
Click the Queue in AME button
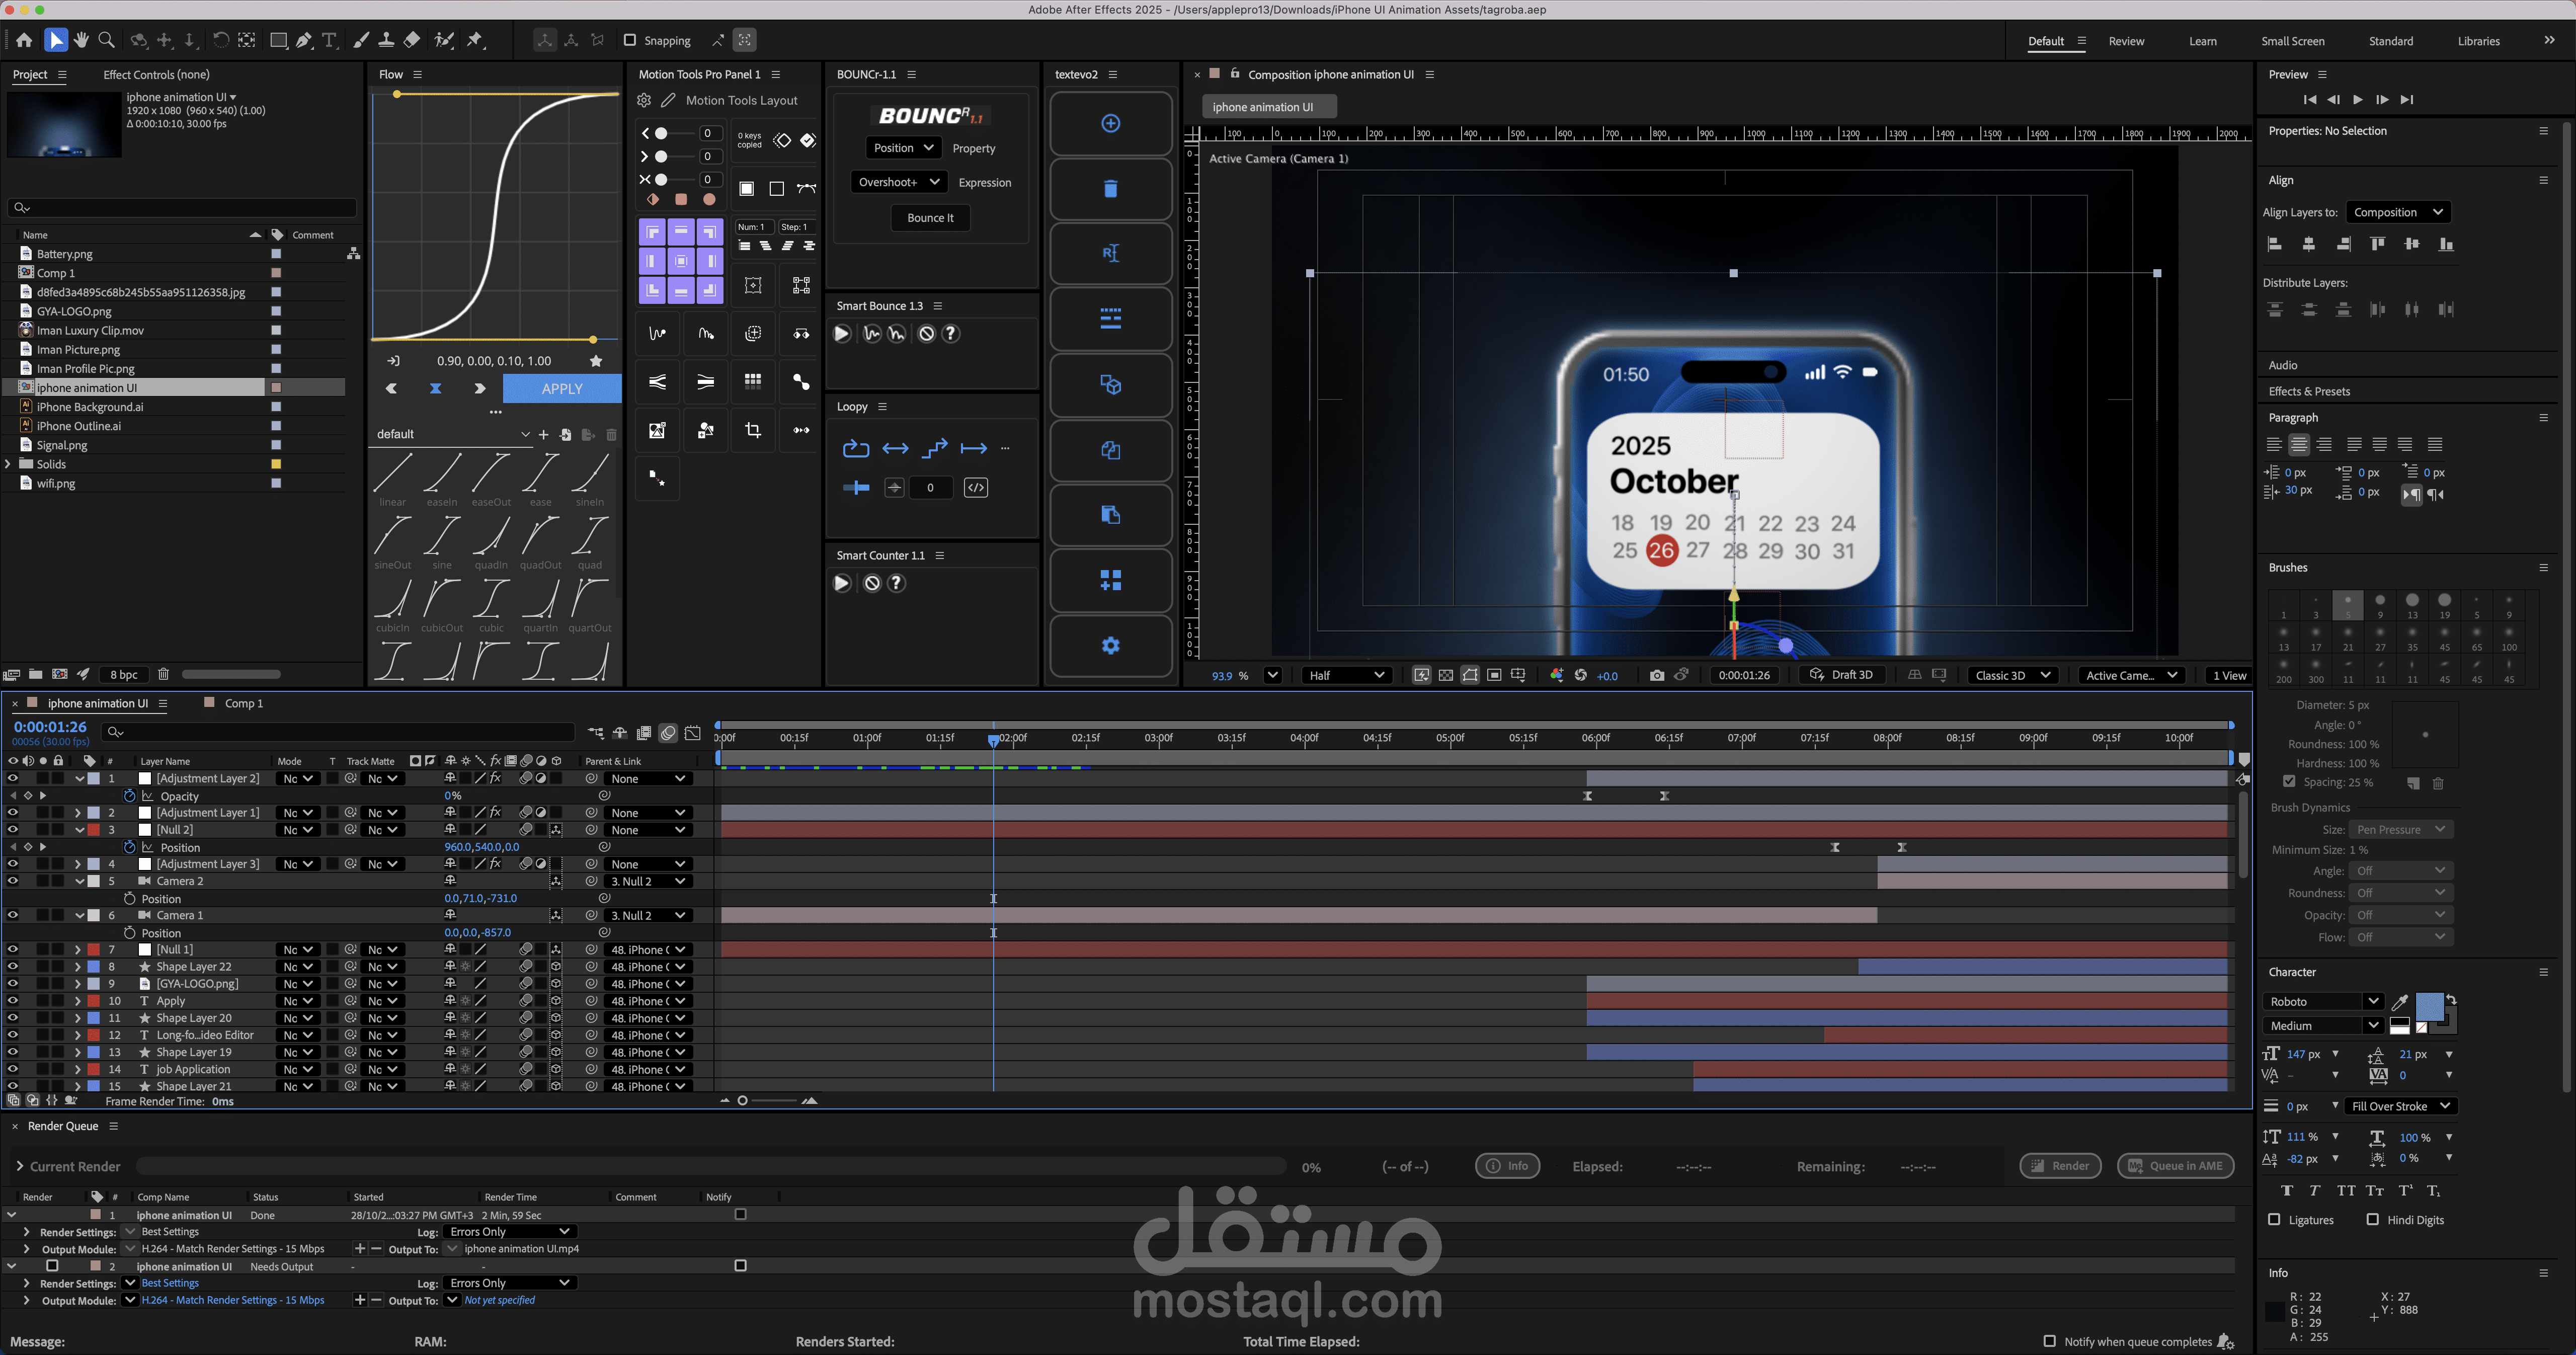[2175, 1166]
